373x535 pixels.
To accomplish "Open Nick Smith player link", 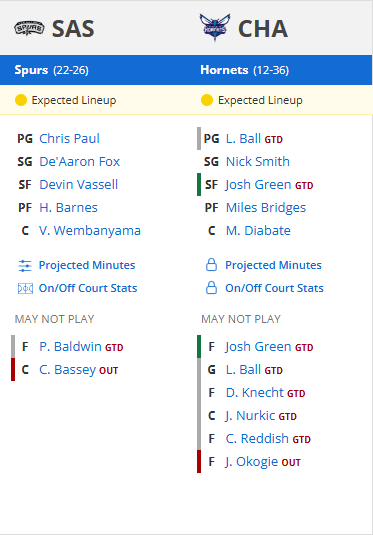I will [258, 161].
